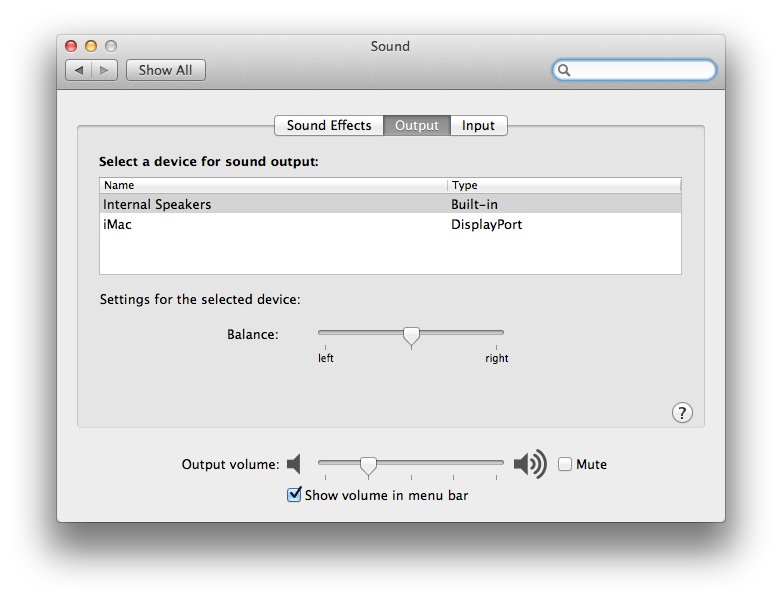Select the Output tab
The height and width of the screenshot is (601, 782).
[x=417, y=125]
